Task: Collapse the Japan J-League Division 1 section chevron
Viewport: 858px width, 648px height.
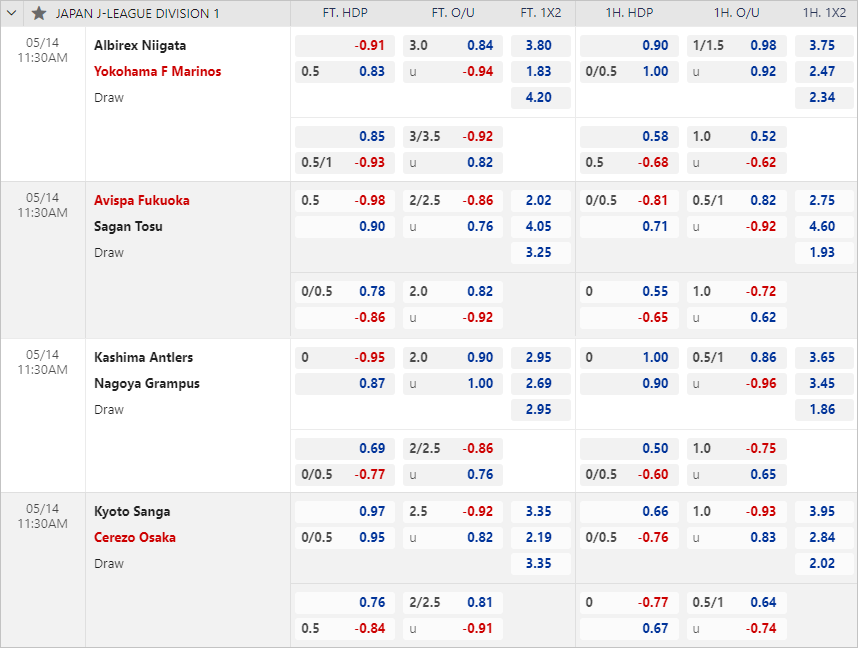Action: pyautogui.click(x=11, y=13)
